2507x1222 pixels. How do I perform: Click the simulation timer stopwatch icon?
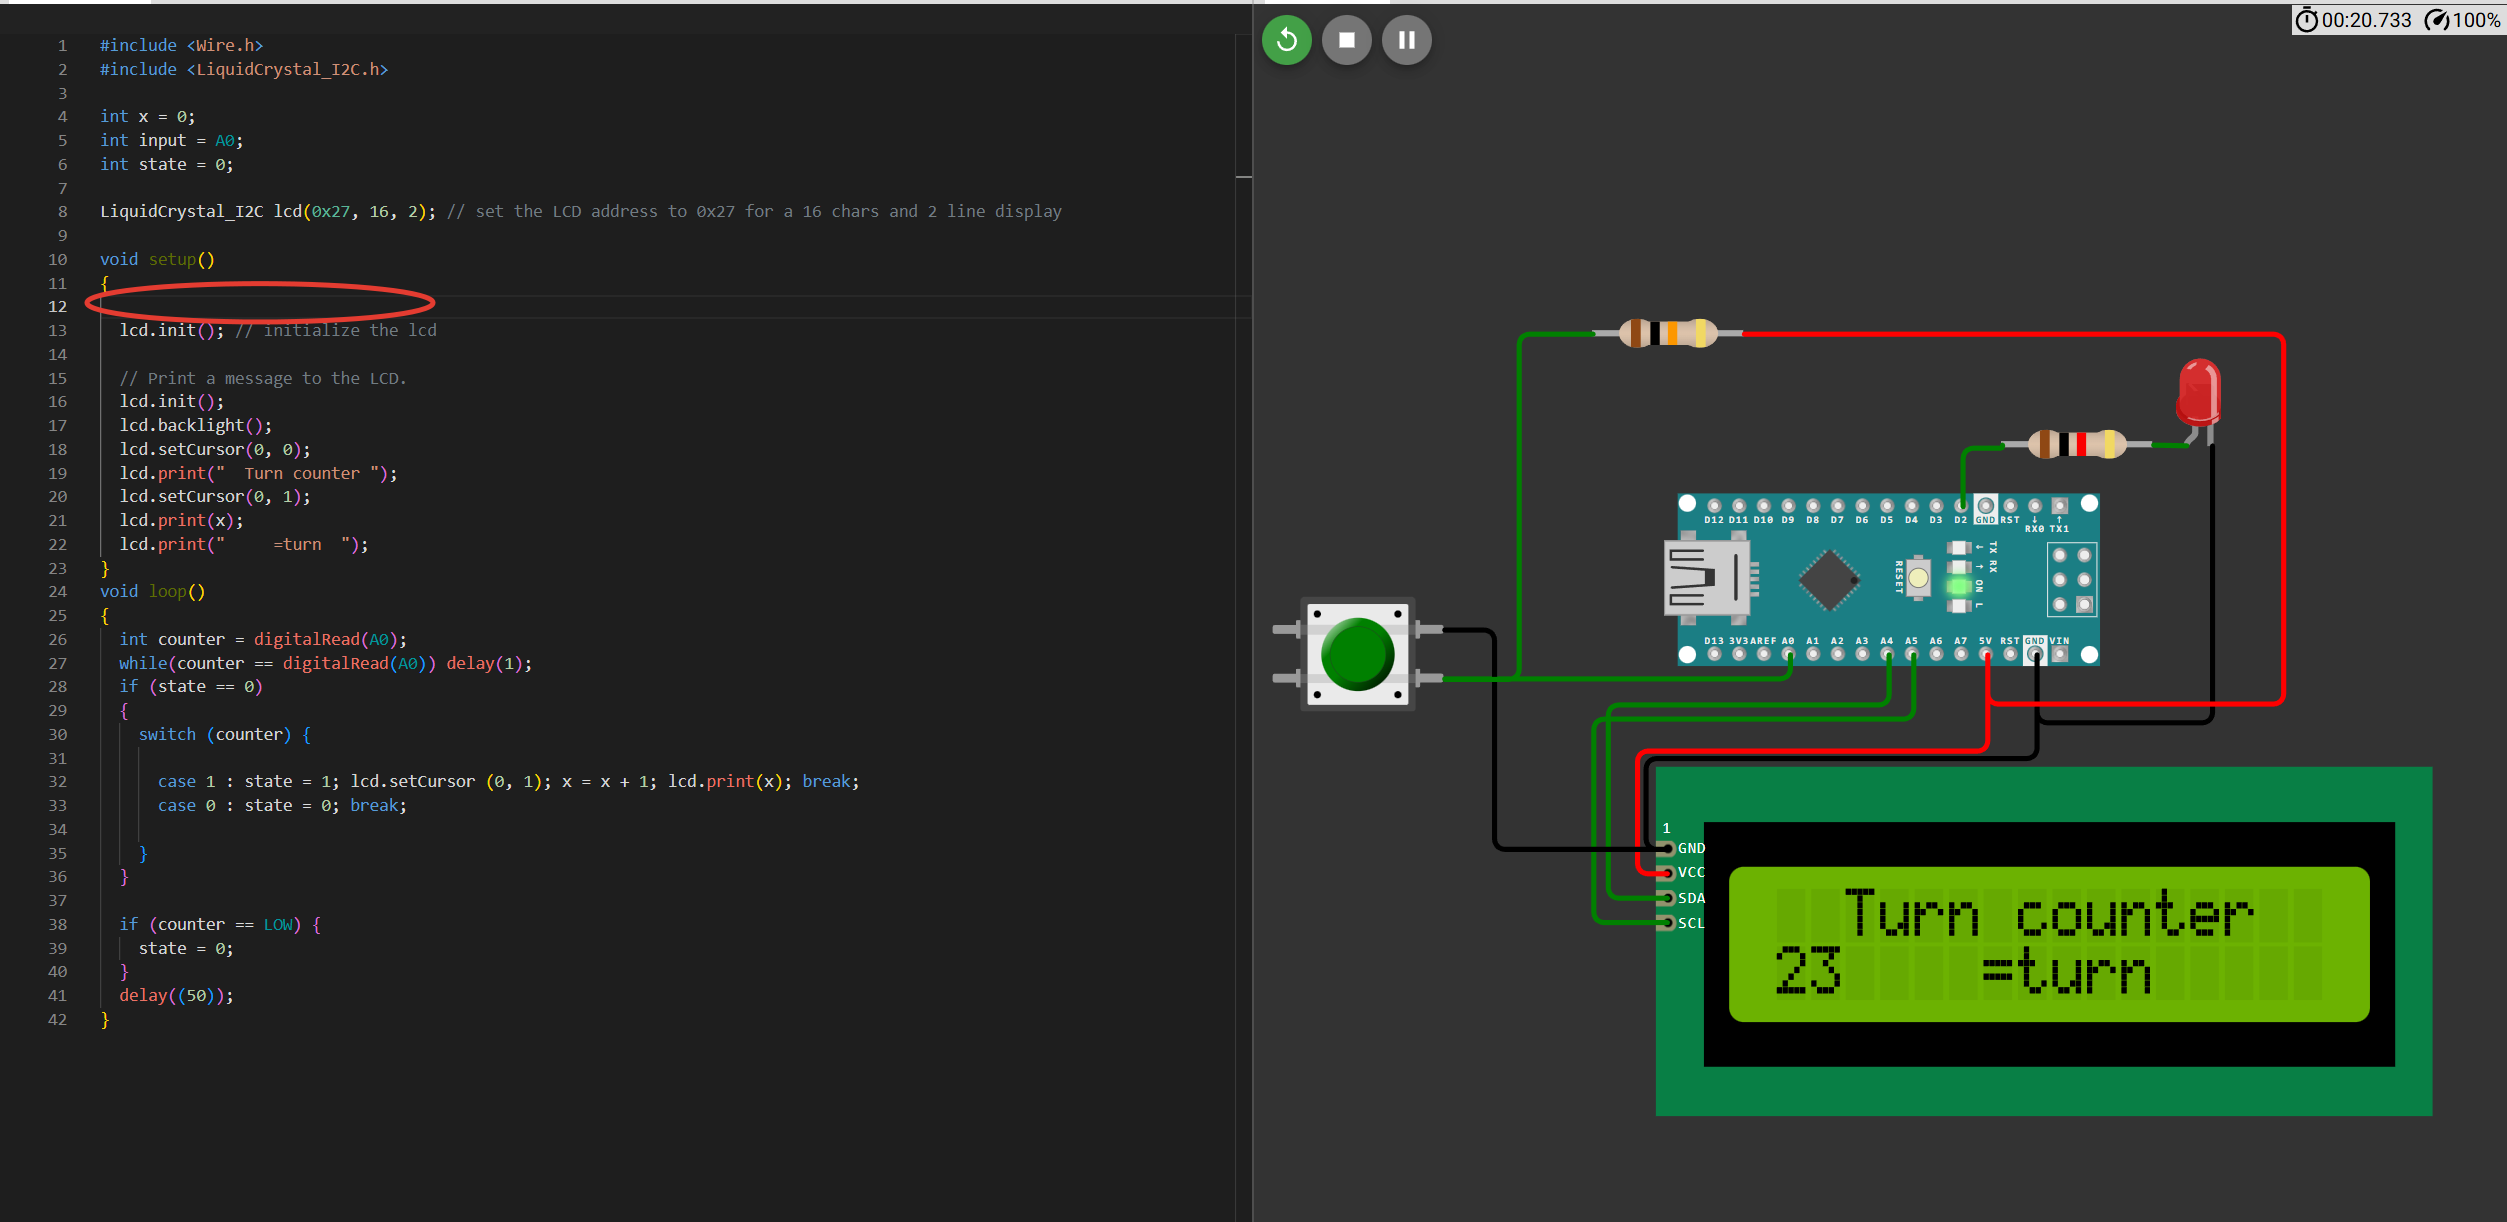[x=2306, y=20]
